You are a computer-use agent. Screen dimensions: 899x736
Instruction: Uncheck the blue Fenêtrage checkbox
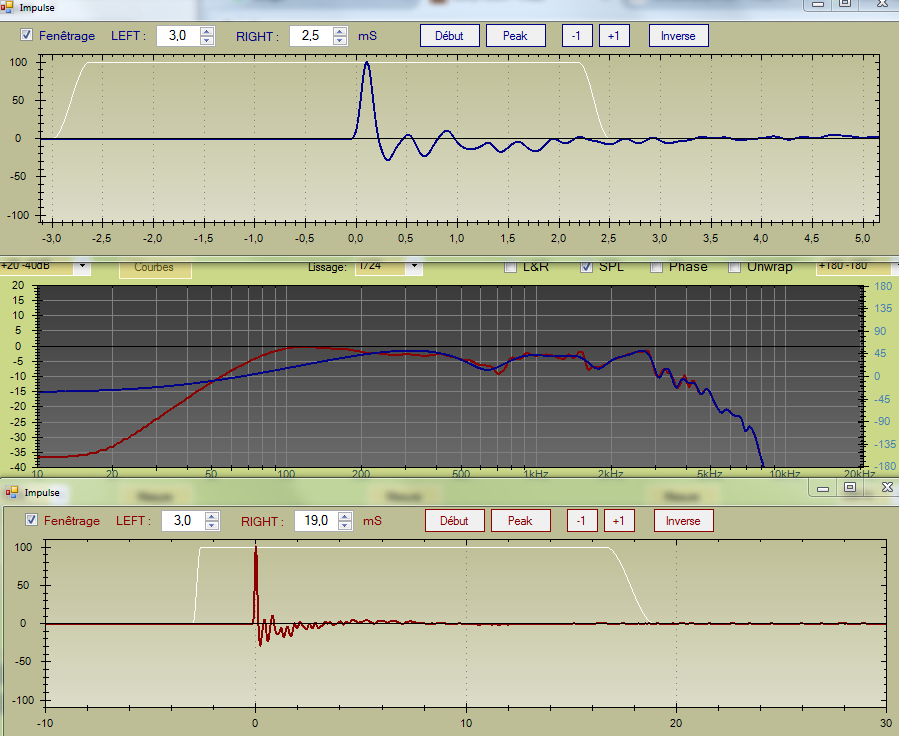click(x=27, y=36)
